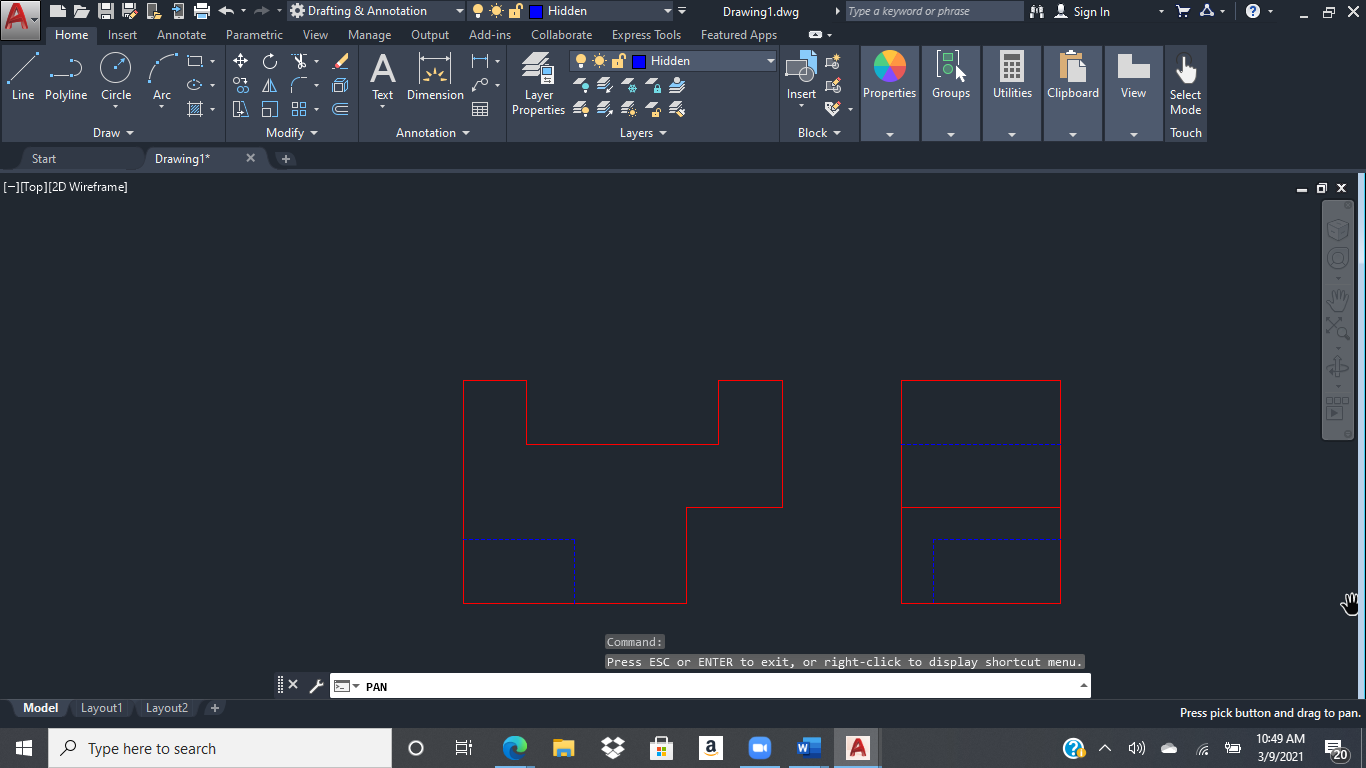Viewport: 1366px width, 768px height.
Task: Open the Hidden layer dropdown
Action: [769, 61]
